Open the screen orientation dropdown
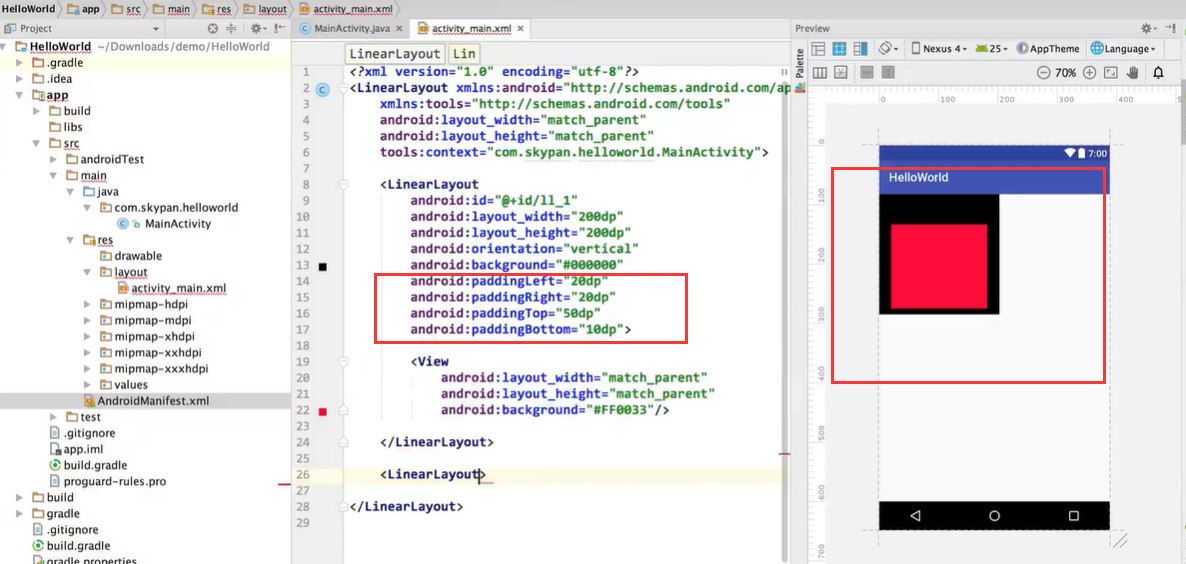This screenshot has height=564, width=1186. [x=888, y=48]
